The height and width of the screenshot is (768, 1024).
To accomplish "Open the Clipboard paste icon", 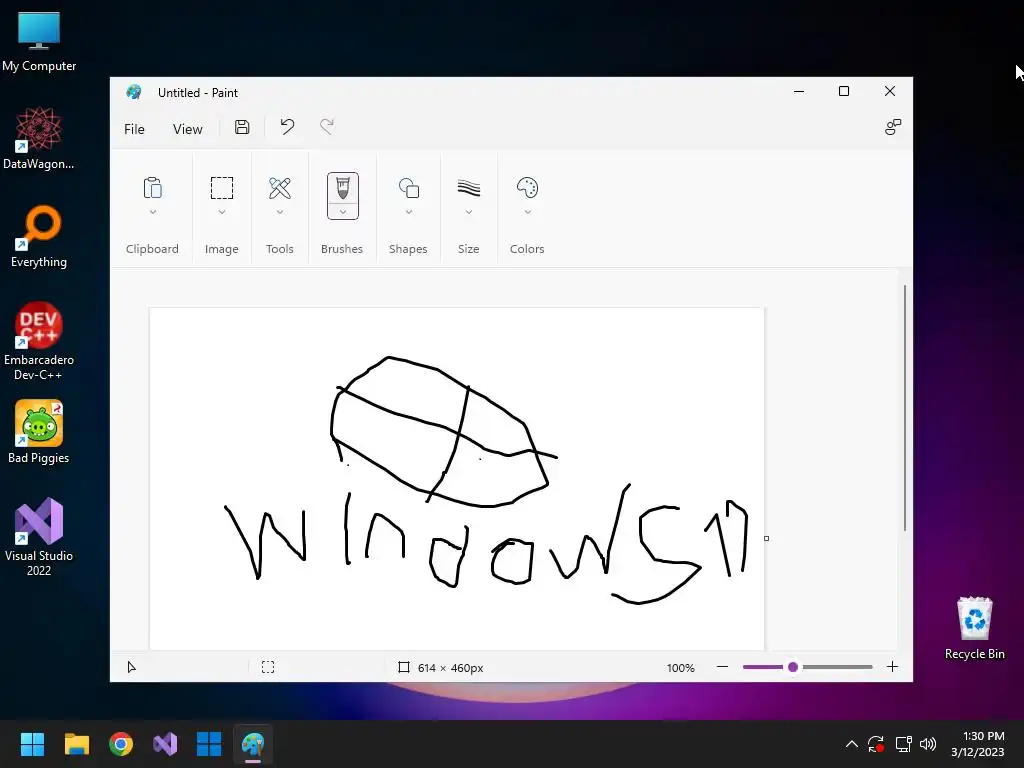I will point(152,188).
